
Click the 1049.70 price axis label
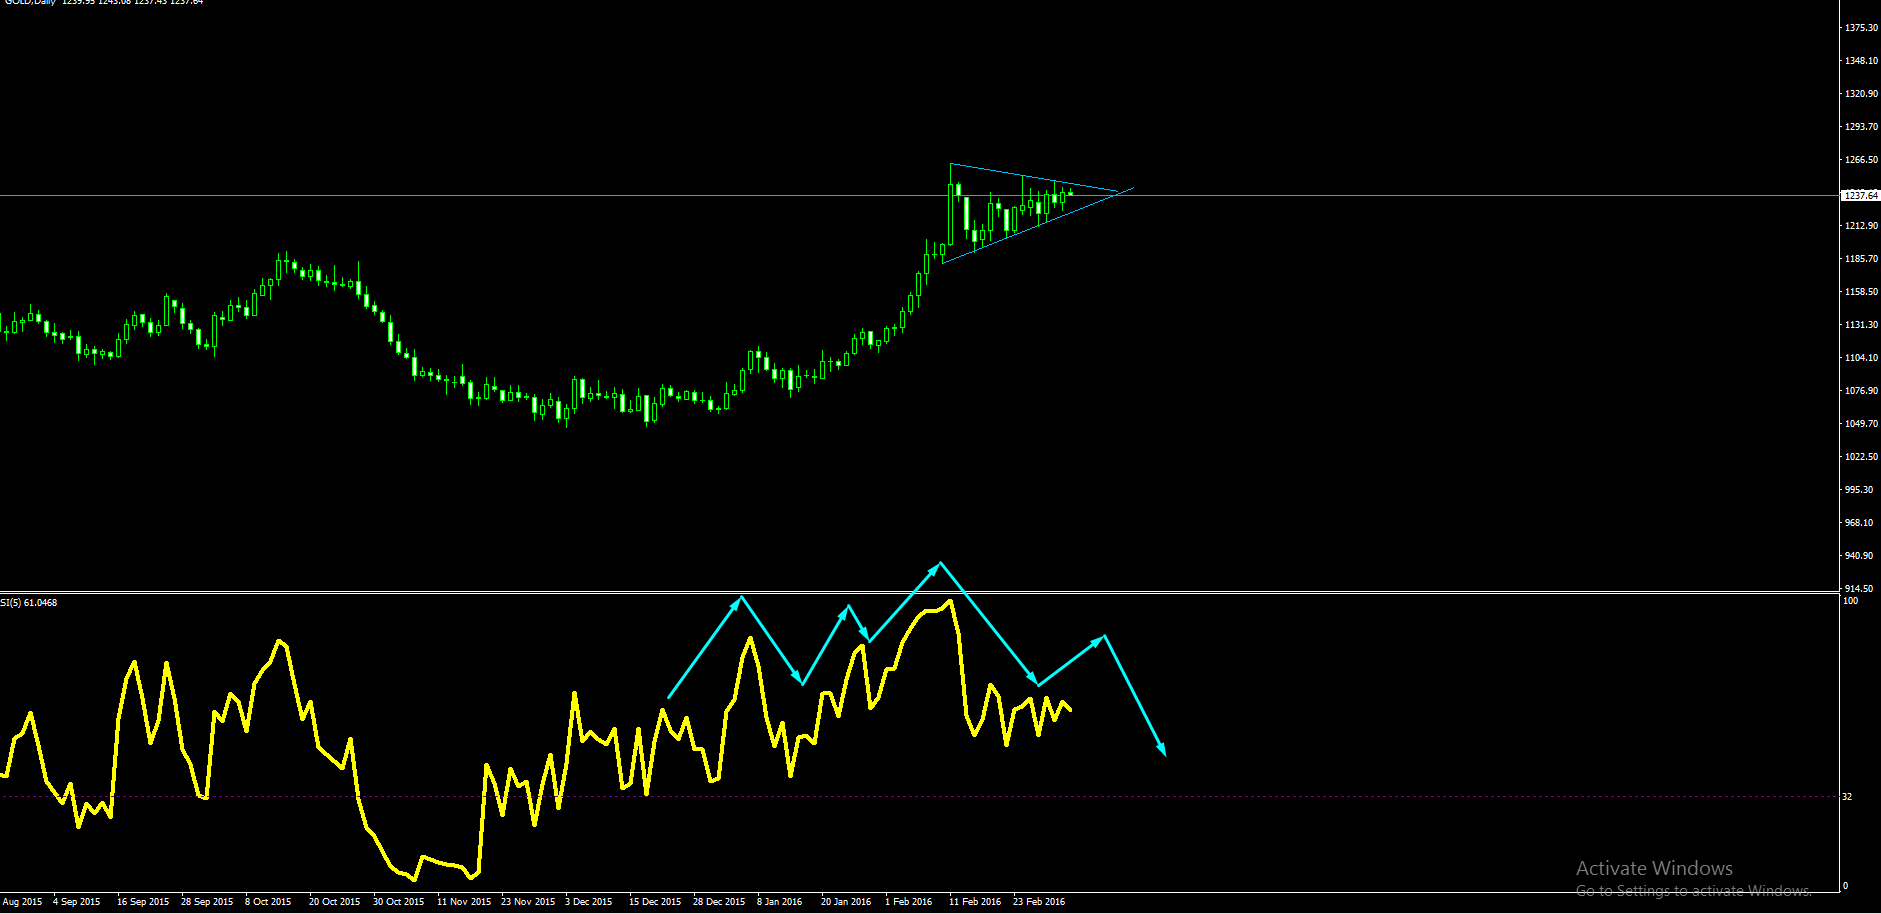[1861, 424]
